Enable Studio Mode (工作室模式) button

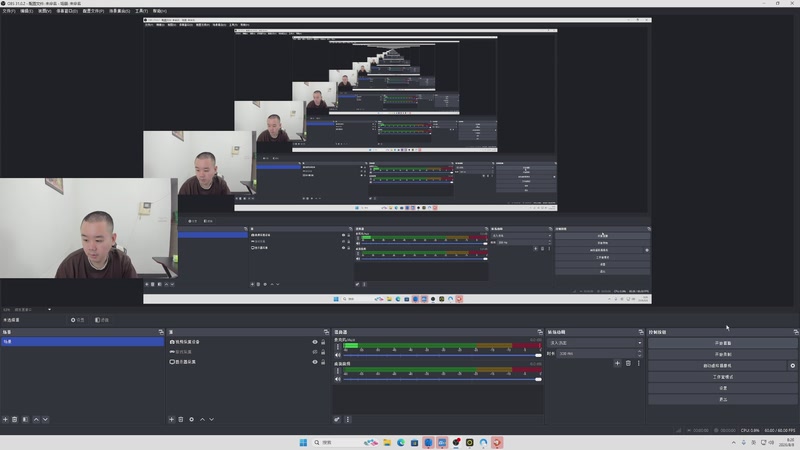[722, 377]
